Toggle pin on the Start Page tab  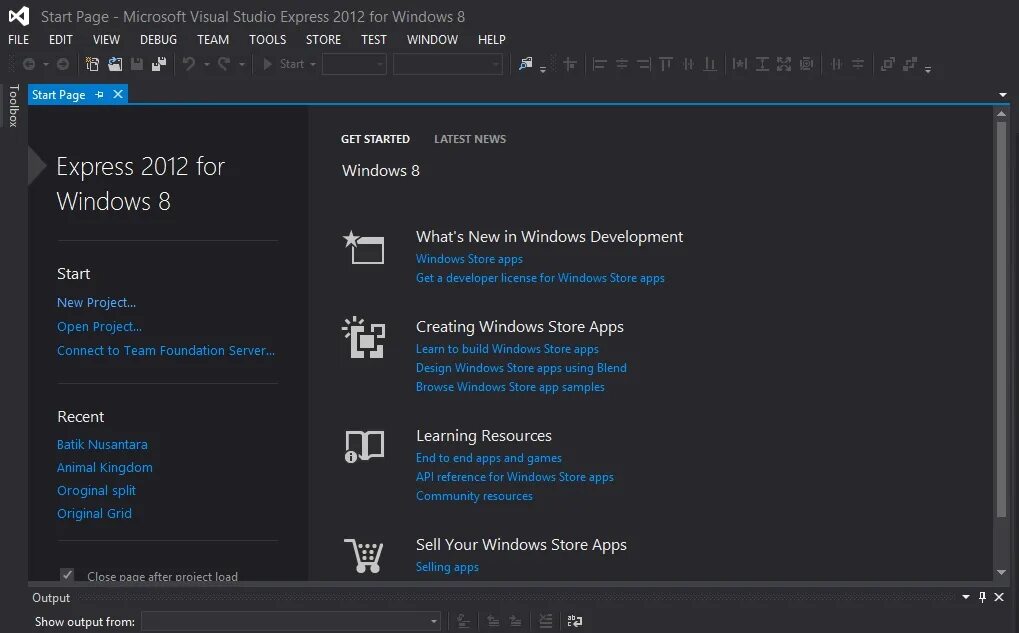pos(99,94)
